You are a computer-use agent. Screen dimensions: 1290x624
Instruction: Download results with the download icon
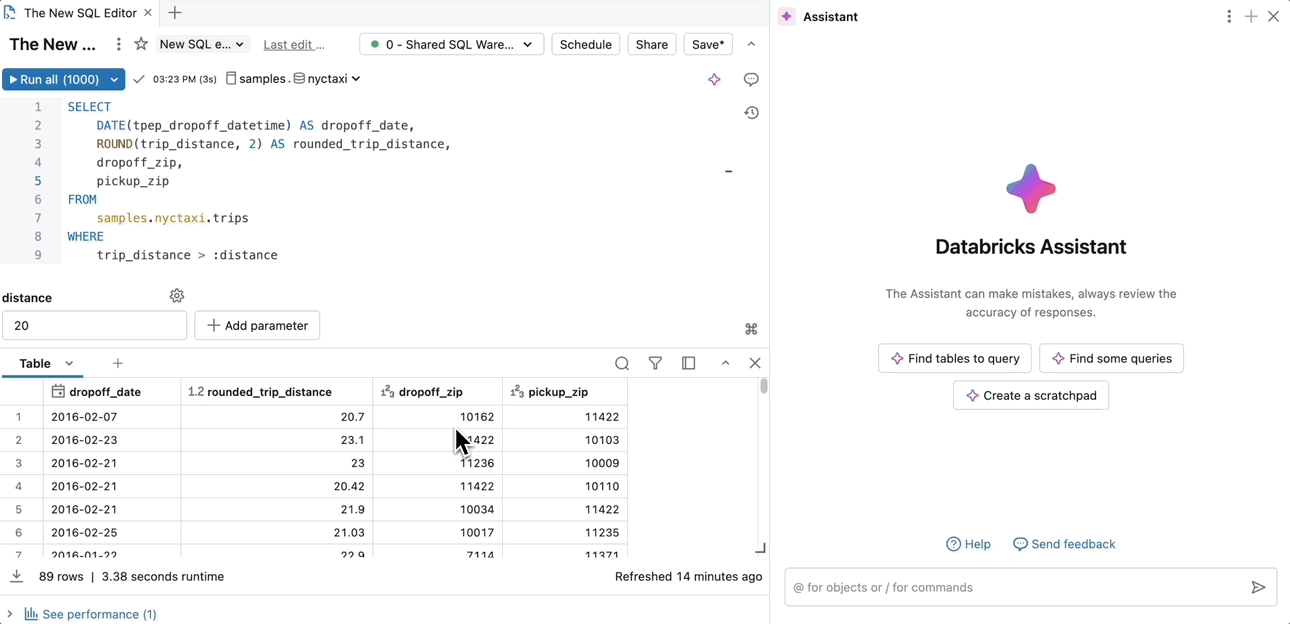[17, 576]
